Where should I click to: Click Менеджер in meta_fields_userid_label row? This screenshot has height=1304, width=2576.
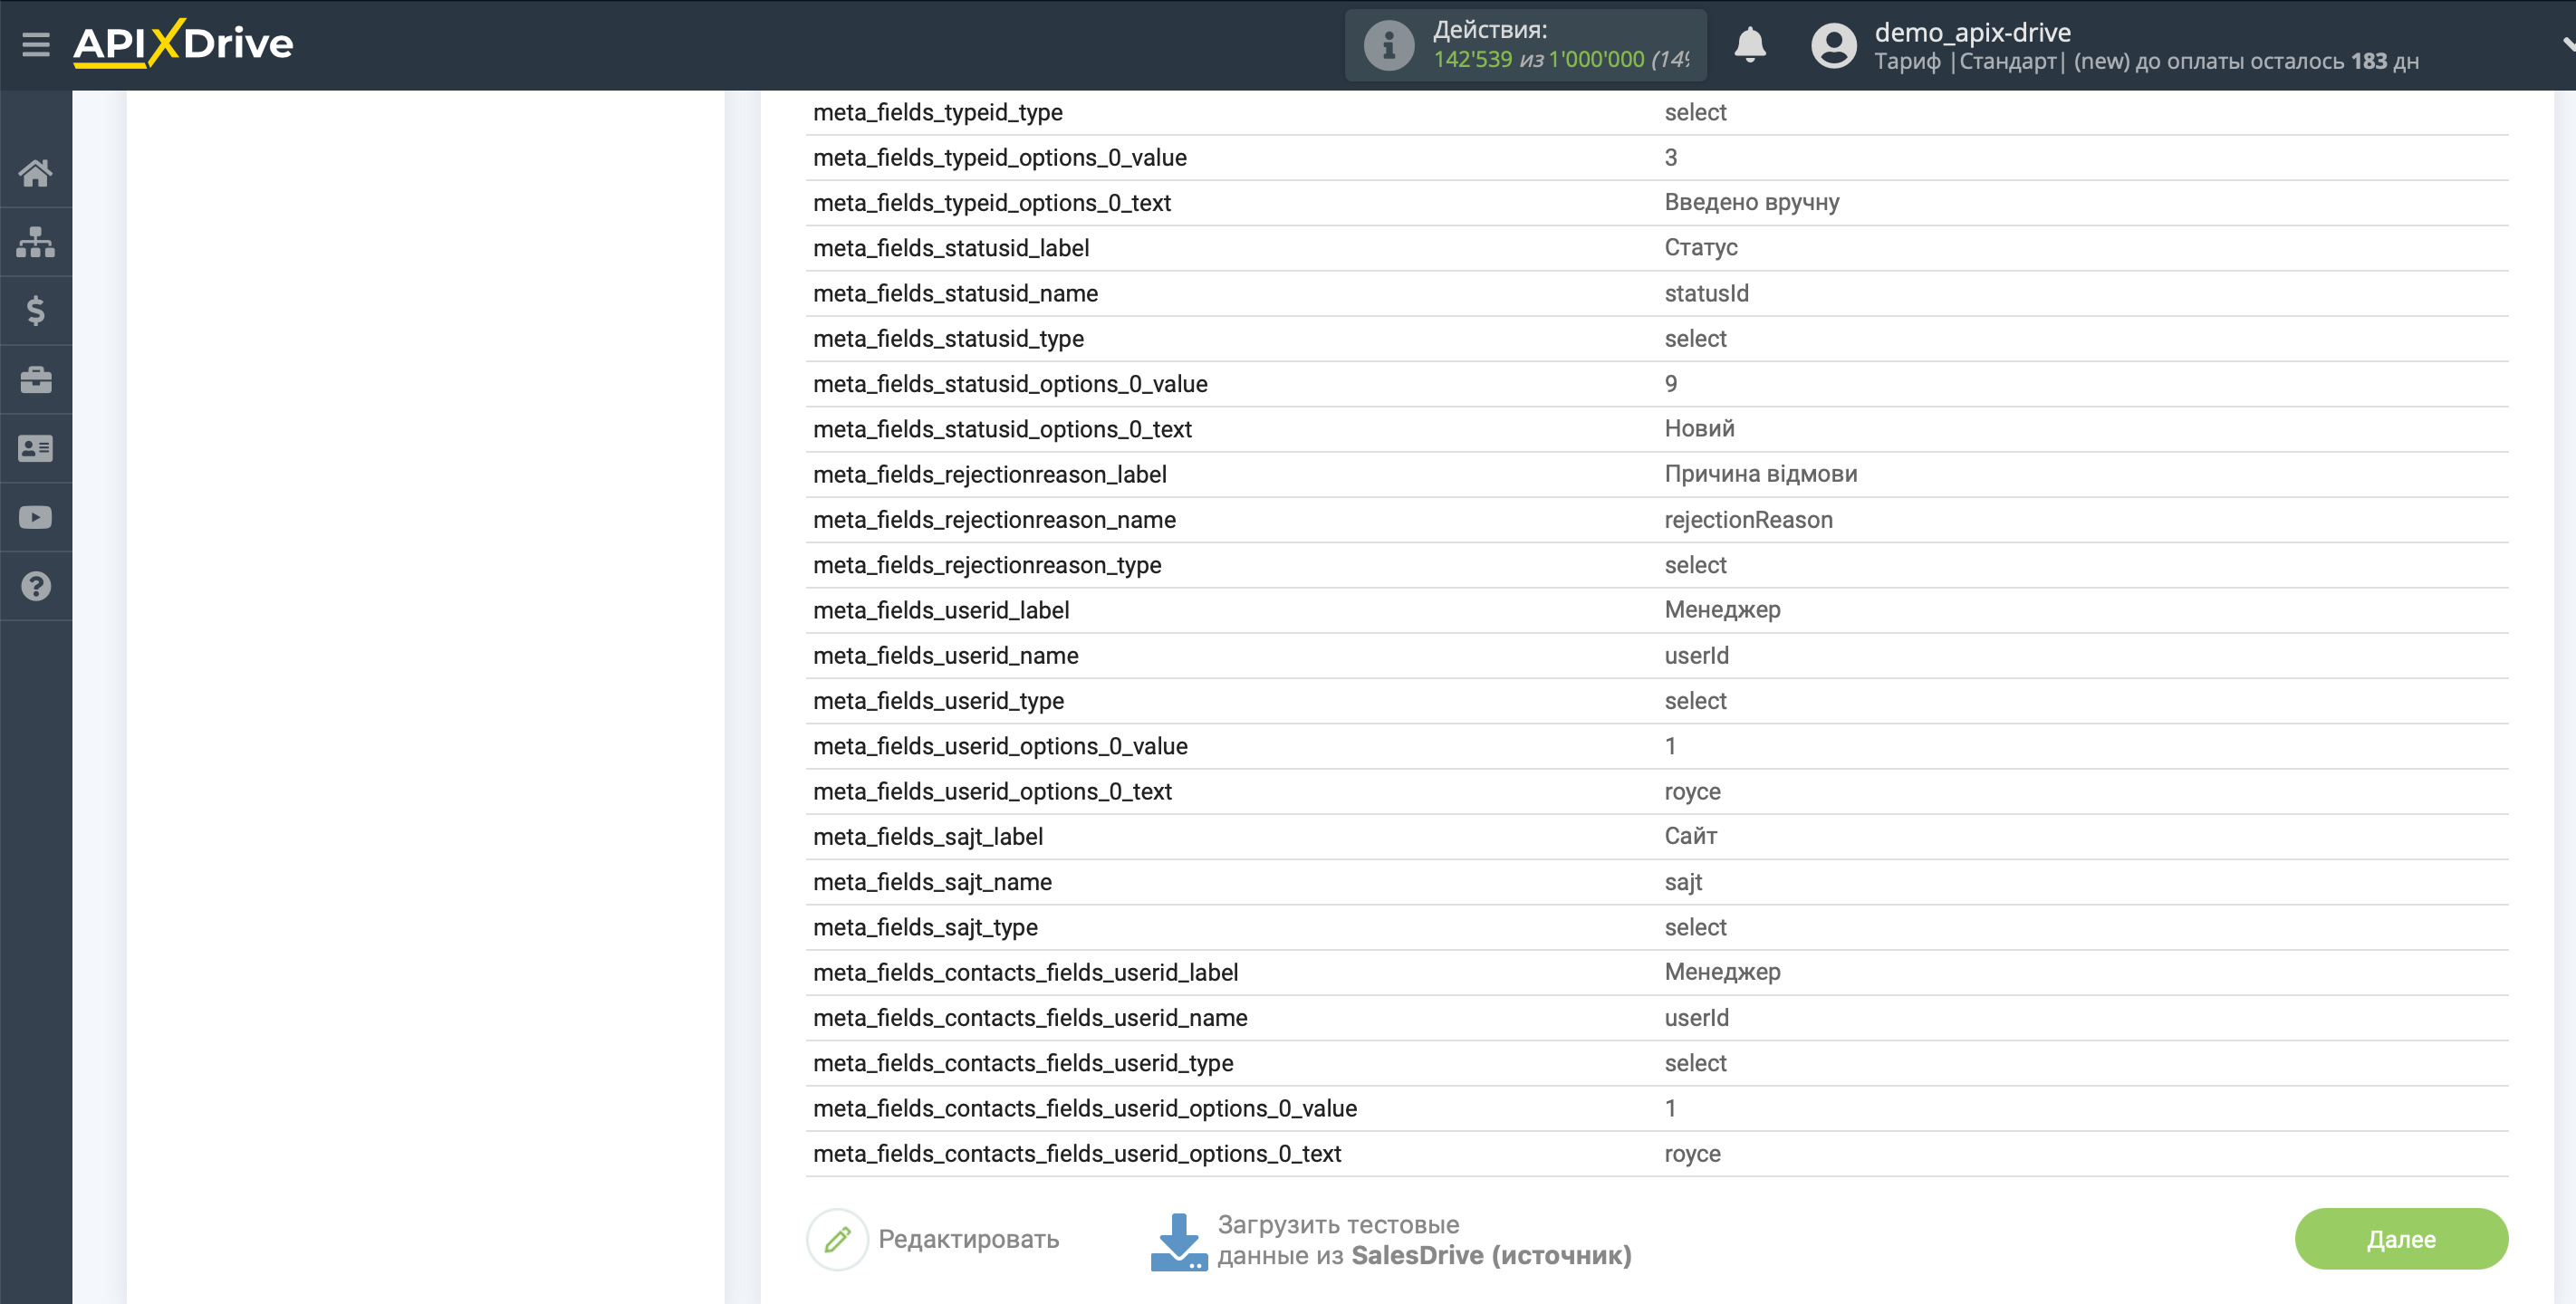coord(1721,609)
